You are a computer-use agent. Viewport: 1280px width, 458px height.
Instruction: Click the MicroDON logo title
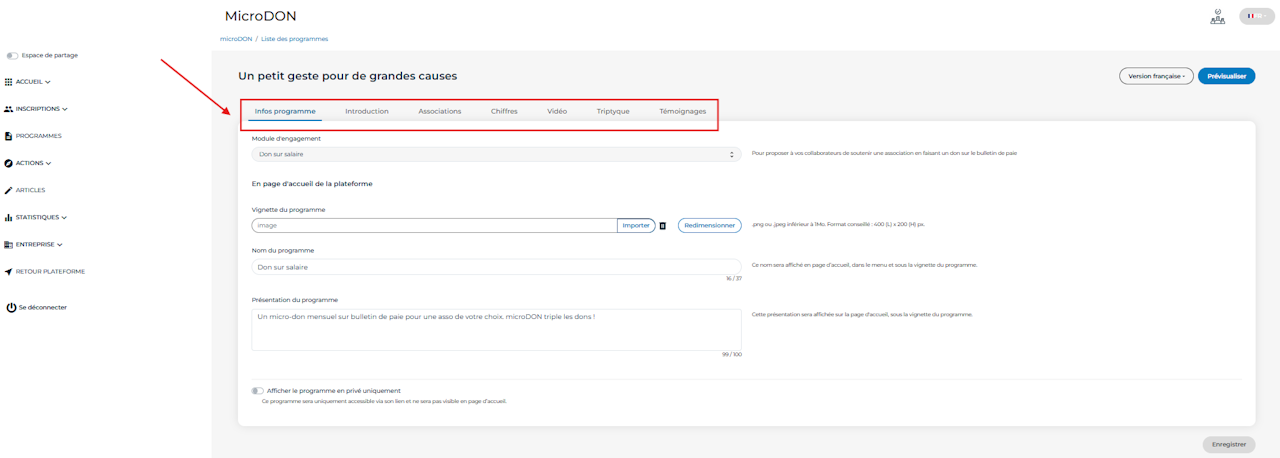tap(261, 16)
